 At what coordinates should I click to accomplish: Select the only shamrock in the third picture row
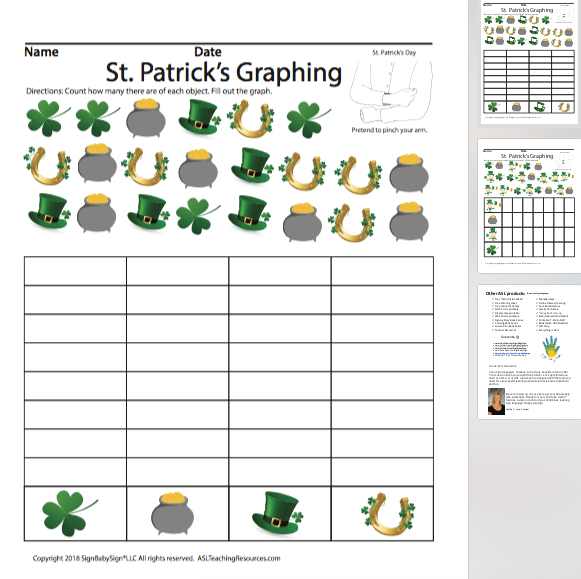[x=197, y=215]
